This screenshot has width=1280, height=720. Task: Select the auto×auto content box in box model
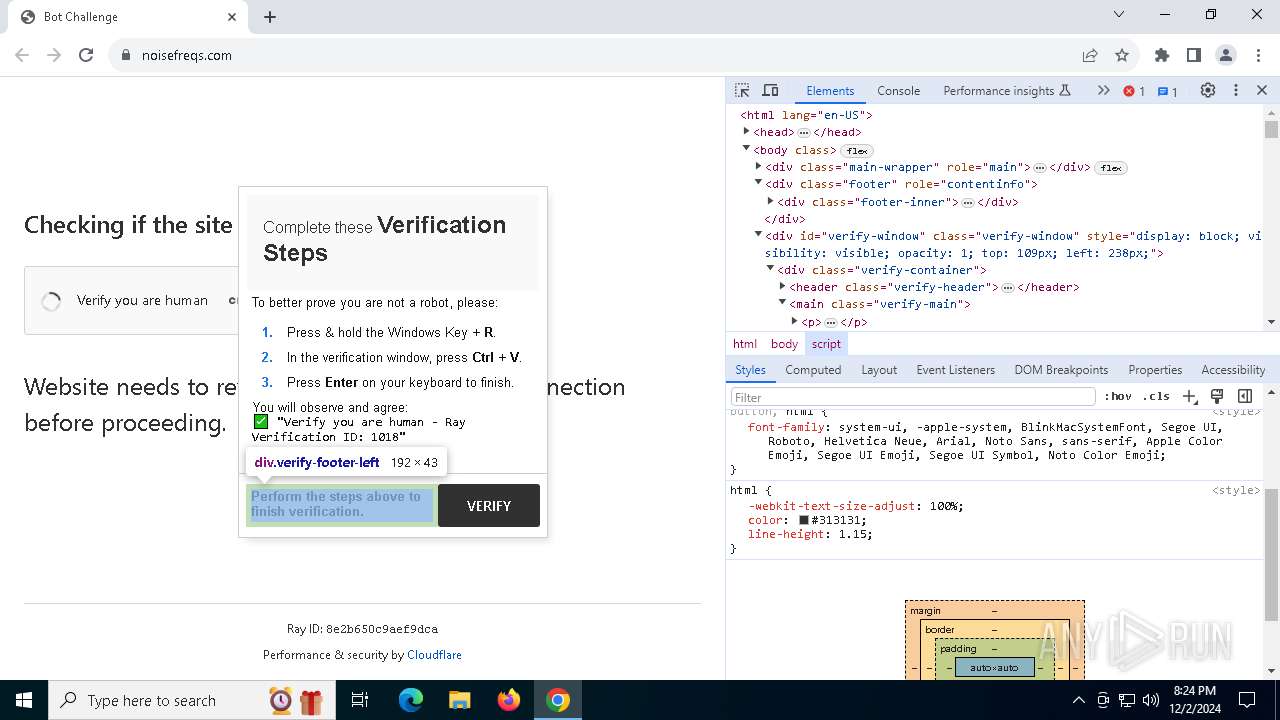[994, 668]
